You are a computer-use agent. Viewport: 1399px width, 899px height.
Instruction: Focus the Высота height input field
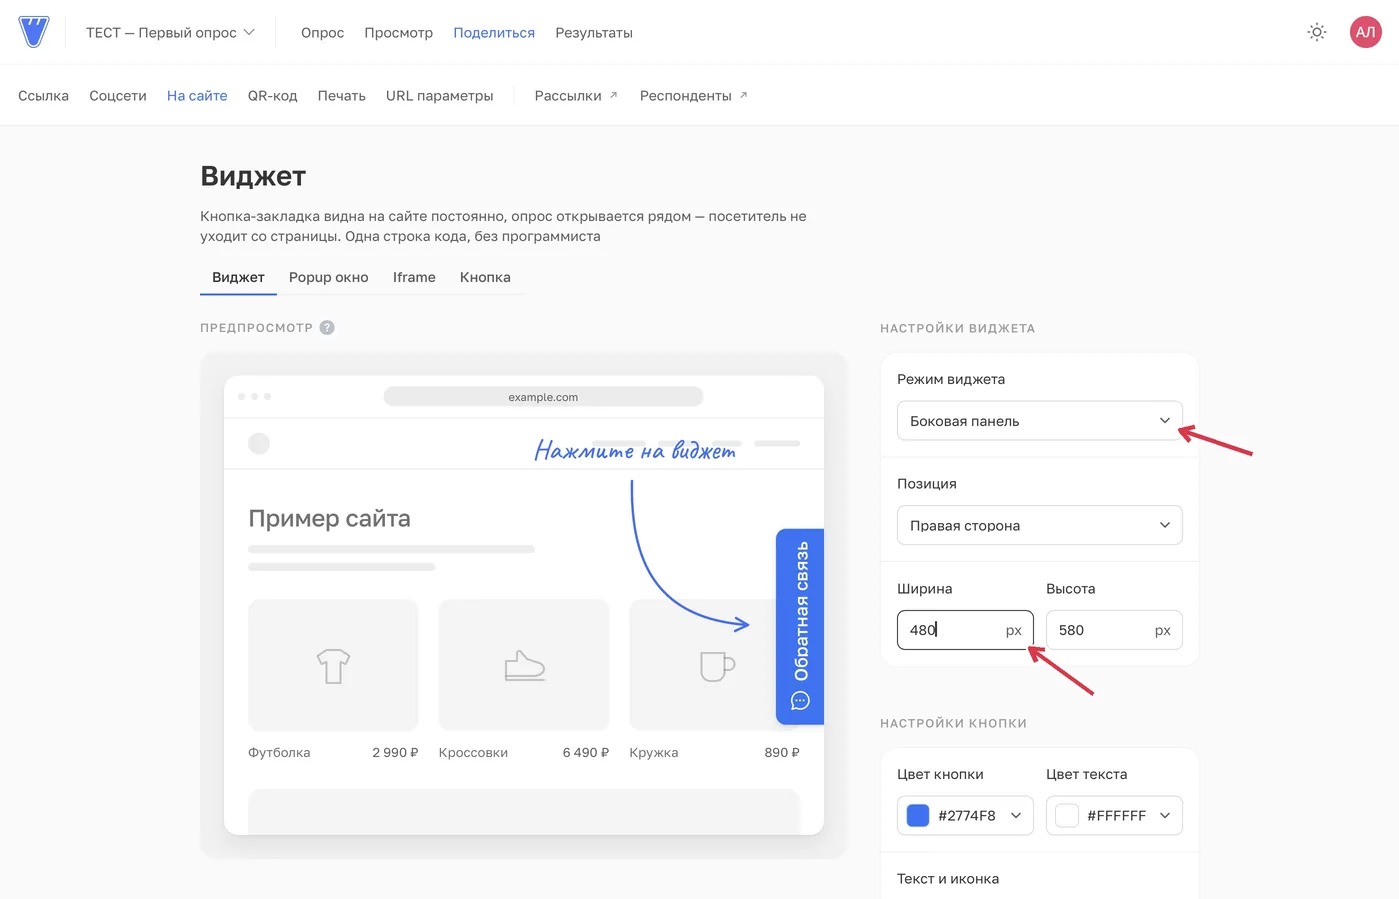click(1114, 630)
